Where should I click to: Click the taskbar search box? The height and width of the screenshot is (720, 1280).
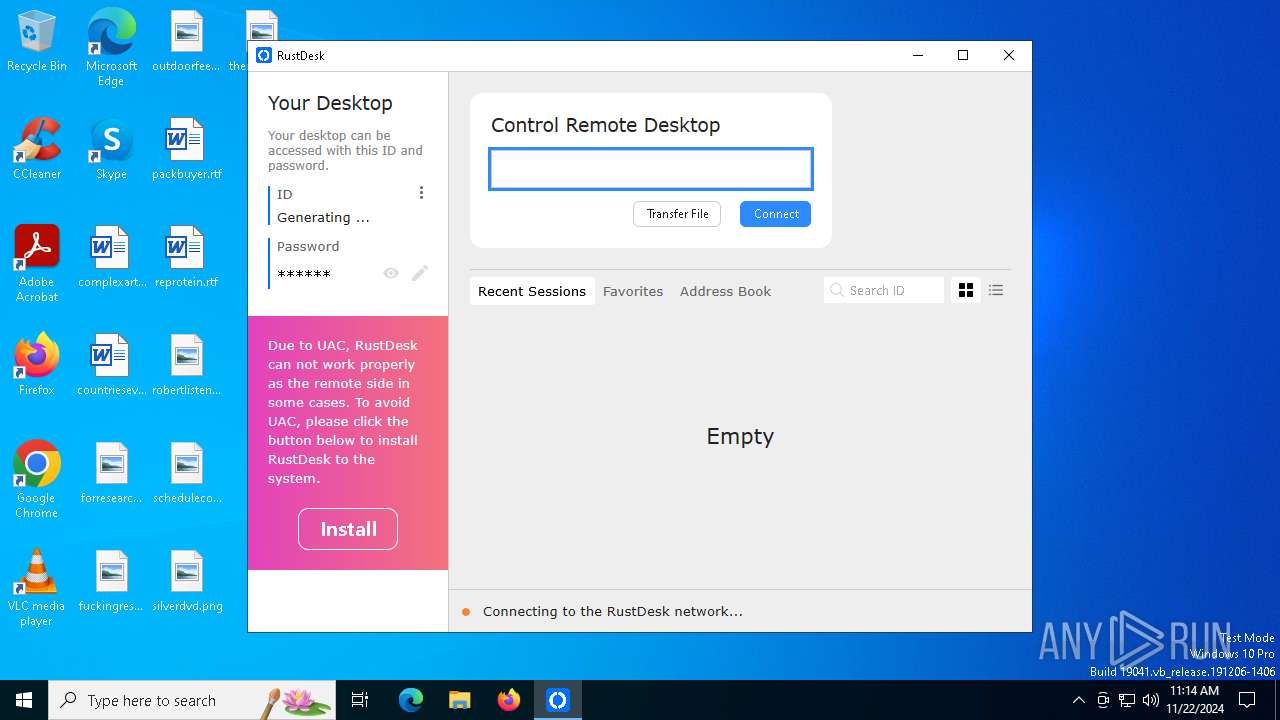coord(192,700)
